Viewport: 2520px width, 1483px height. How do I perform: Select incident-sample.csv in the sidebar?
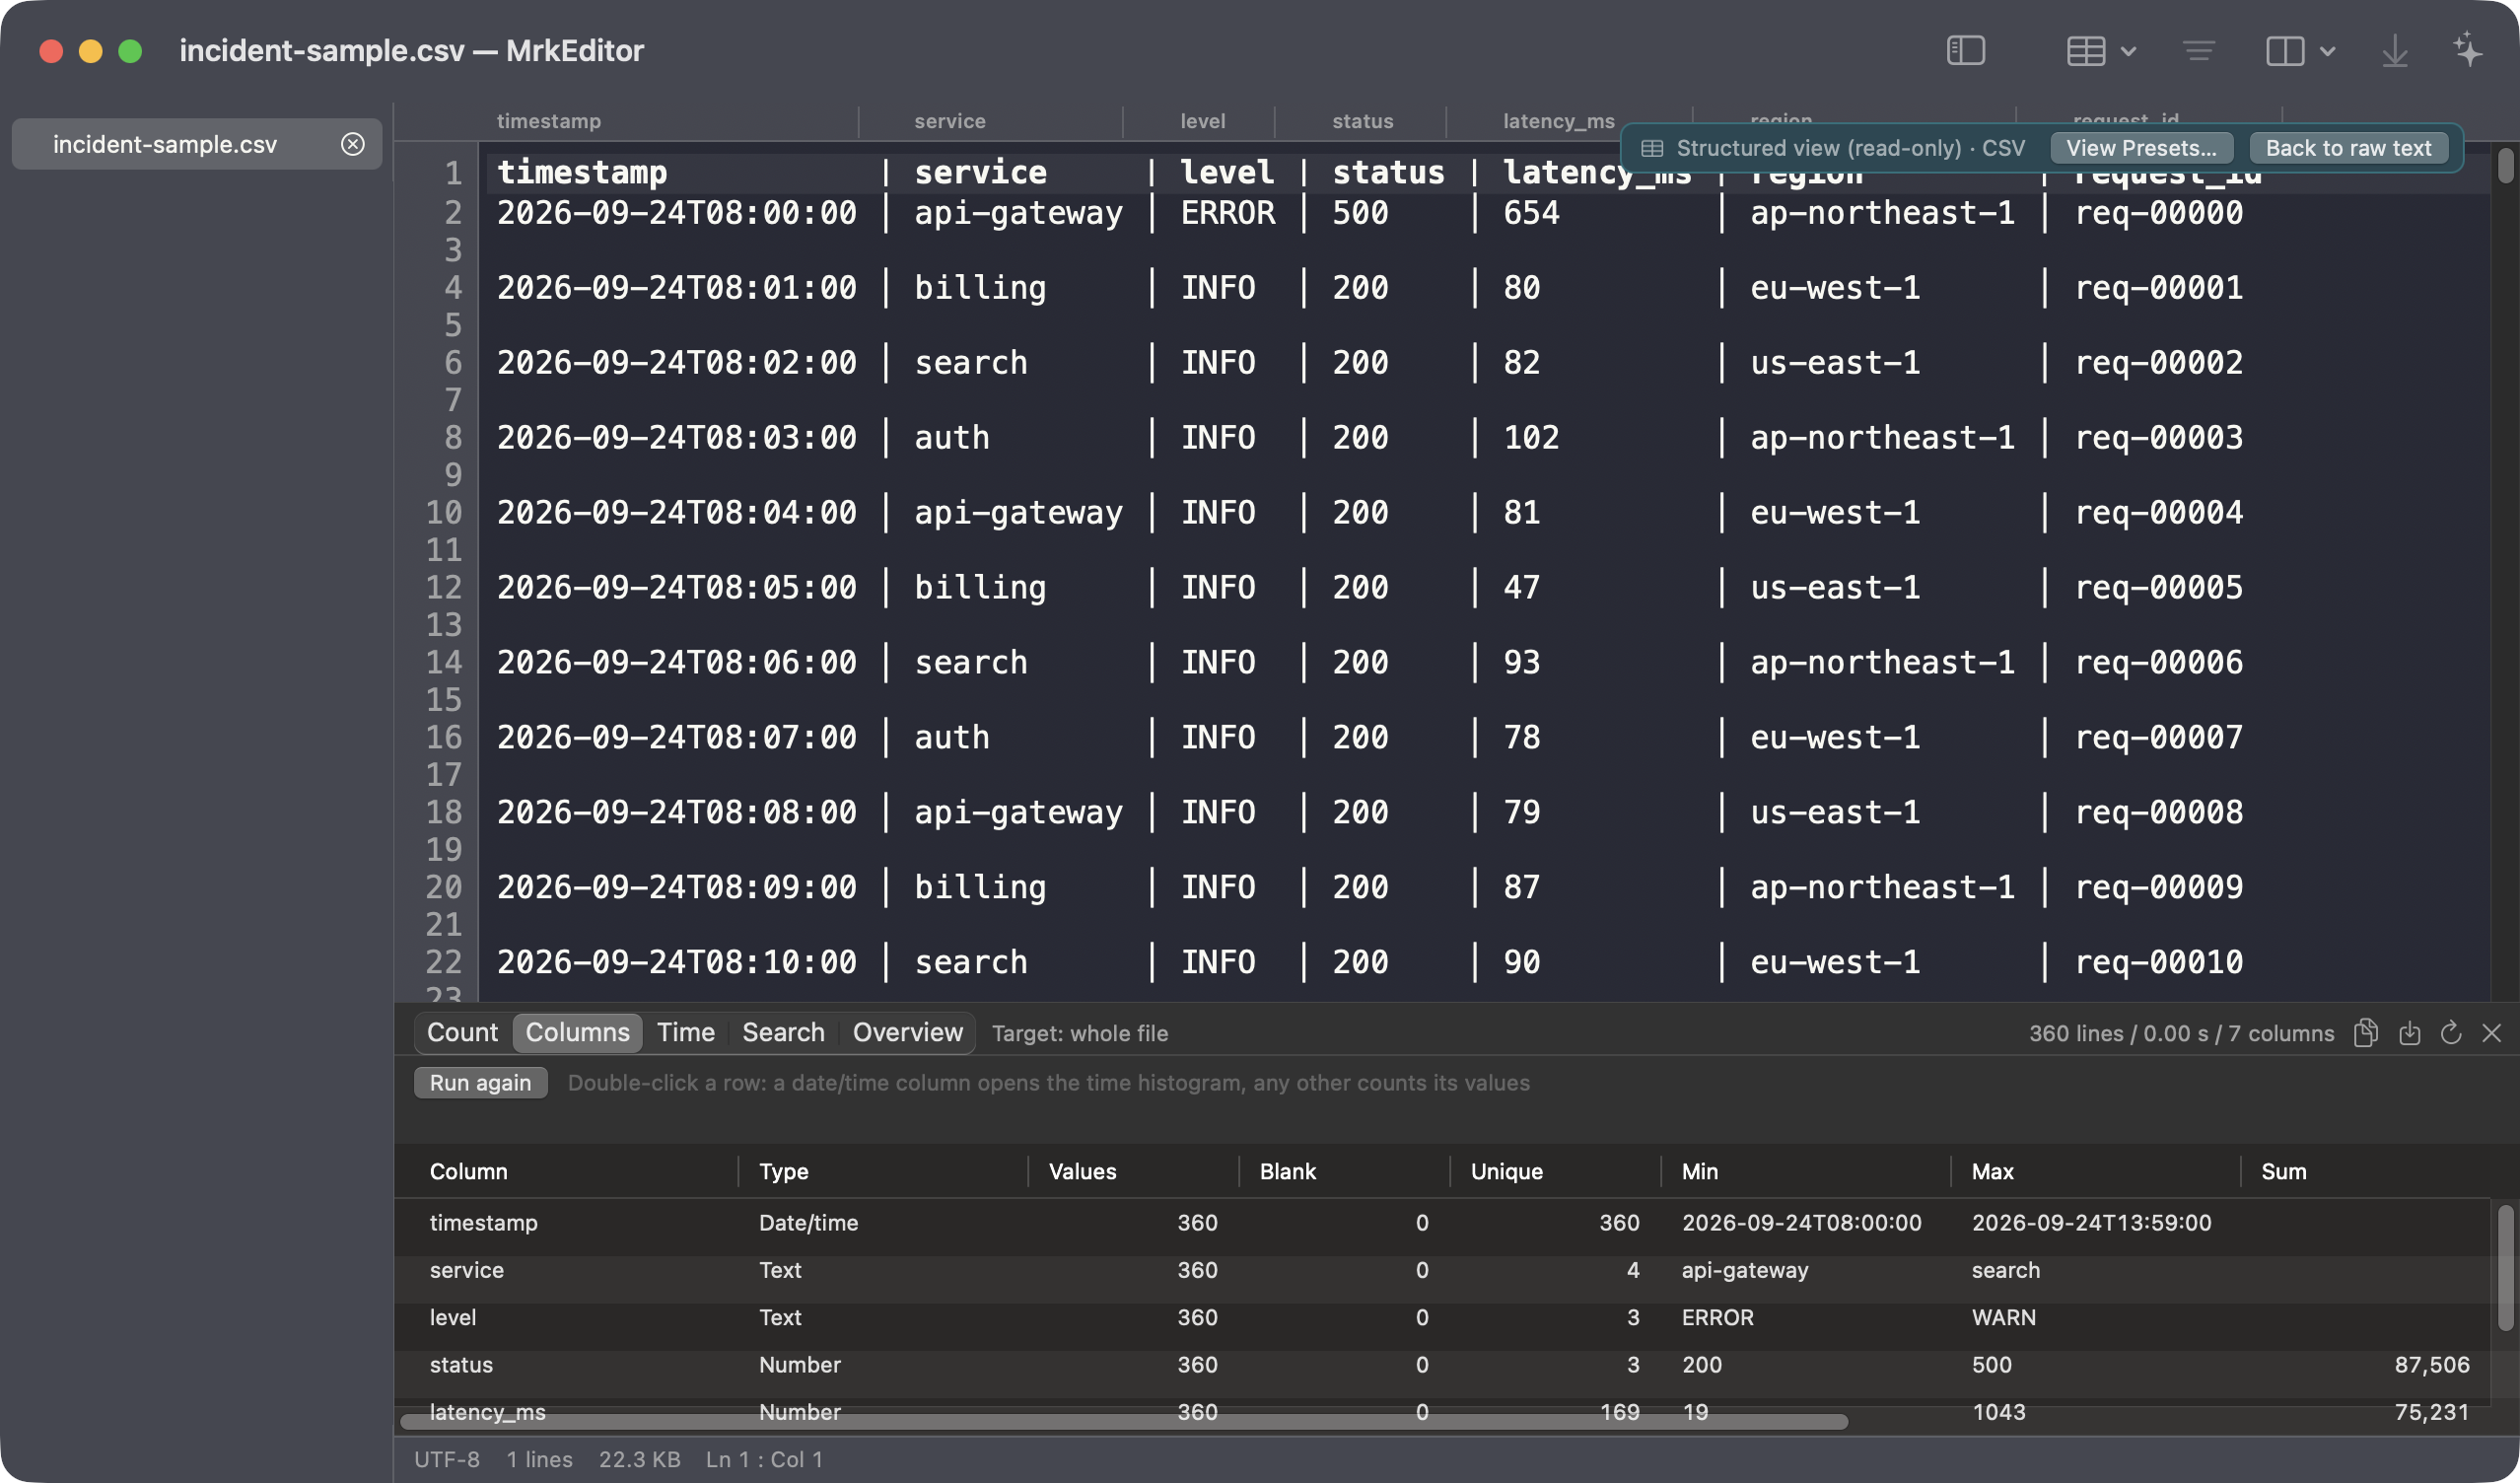(196, 144)
